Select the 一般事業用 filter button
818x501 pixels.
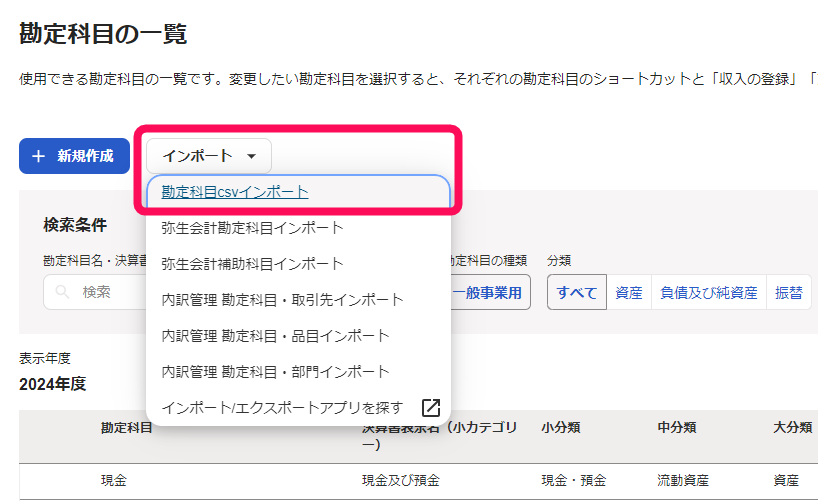click(488, 292)
